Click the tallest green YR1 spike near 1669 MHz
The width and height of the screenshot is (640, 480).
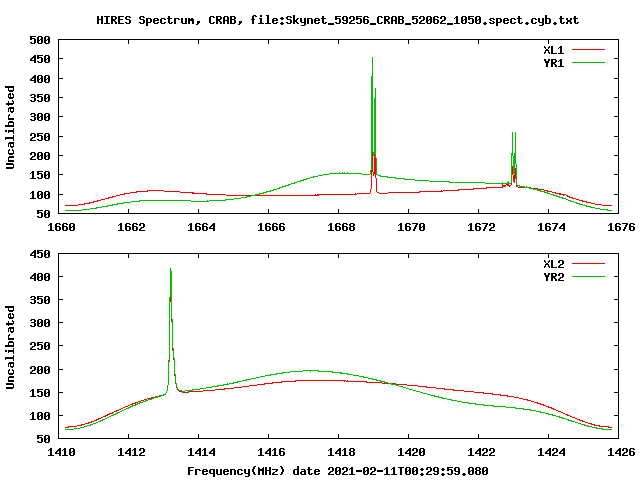tap(373, 116)
